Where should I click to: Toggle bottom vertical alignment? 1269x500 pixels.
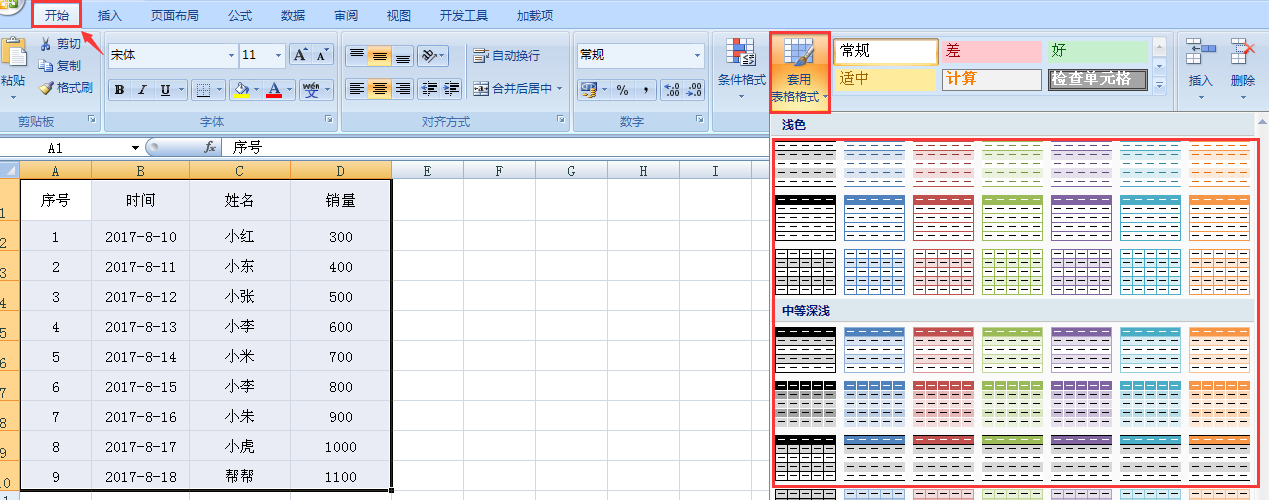tap(403, 56)
